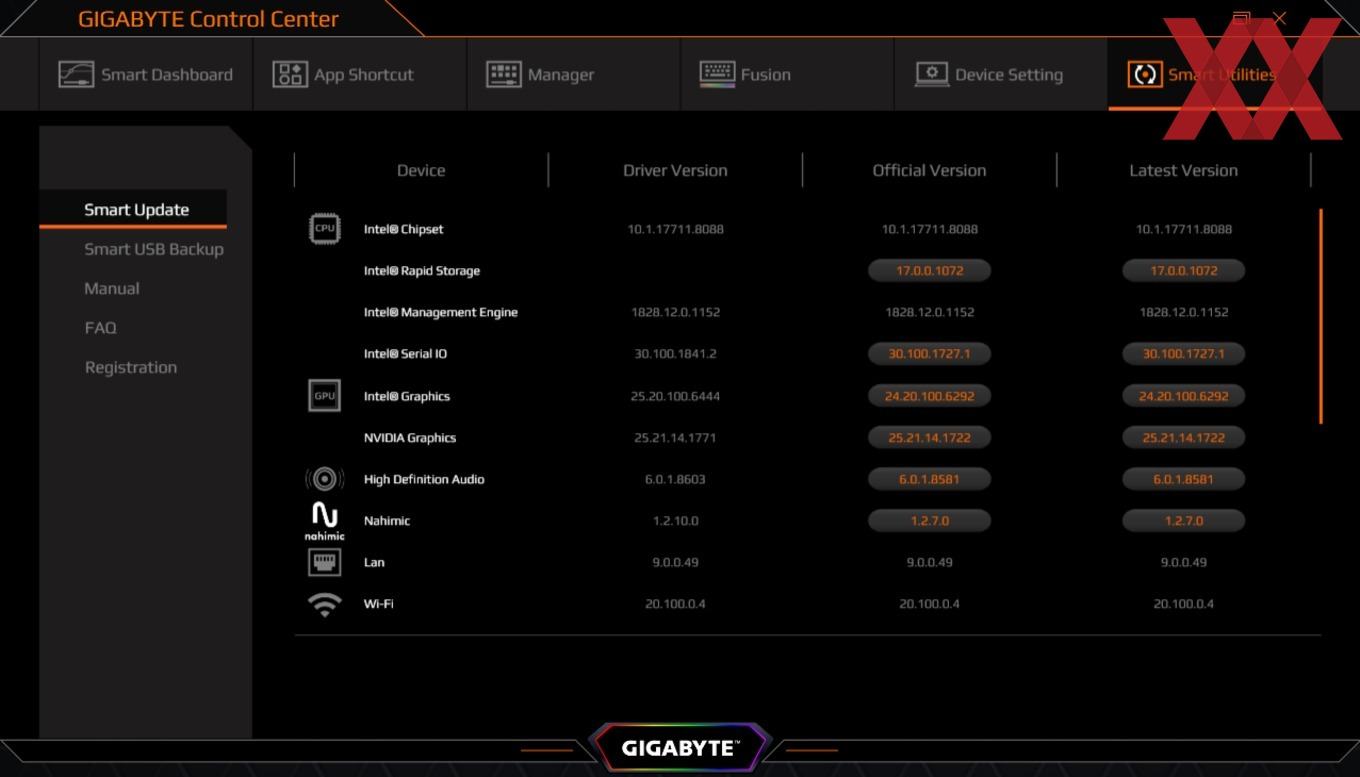
Task: Click the Manager keyboard icon
Action: tap(504, 75)
